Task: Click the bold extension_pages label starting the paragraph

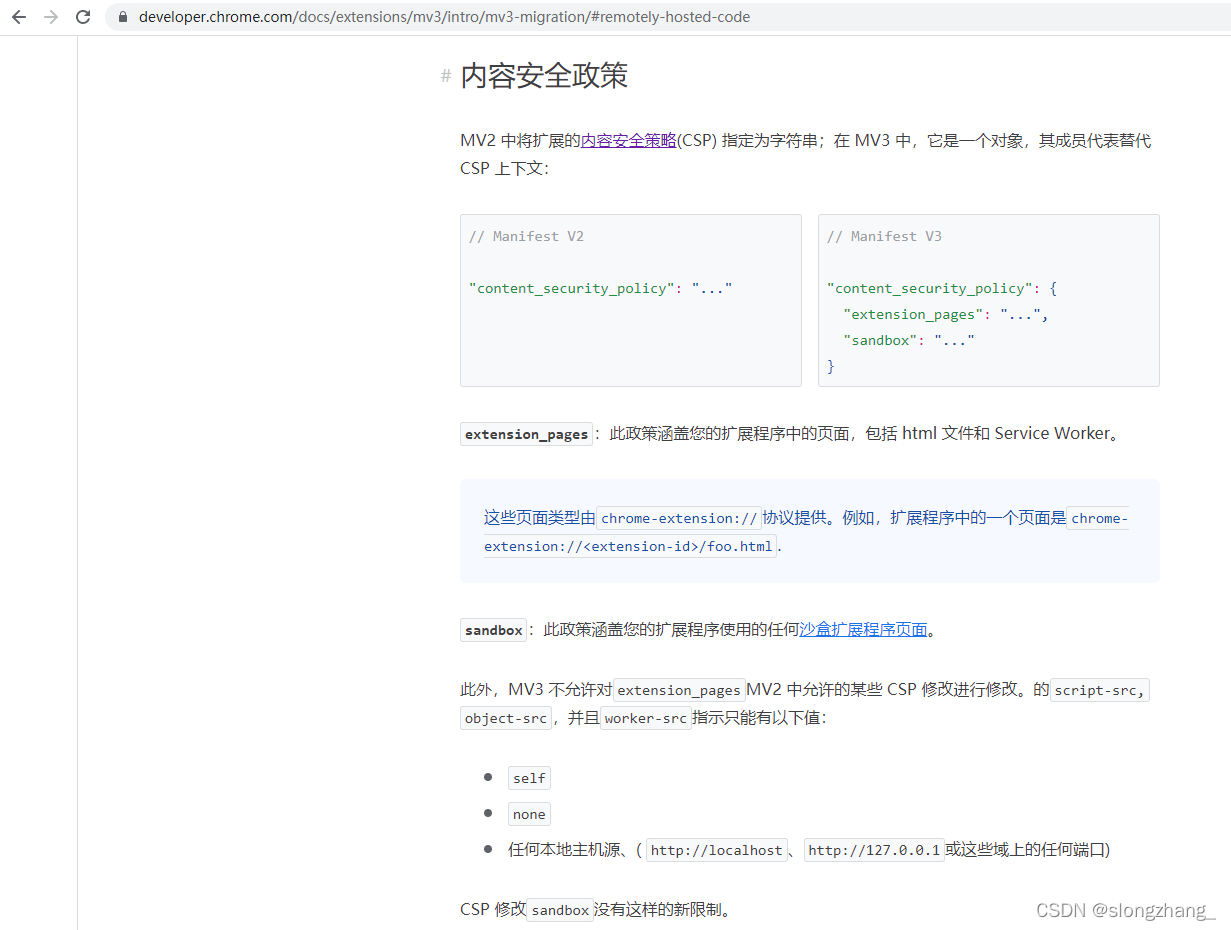Action: (526, 434)
